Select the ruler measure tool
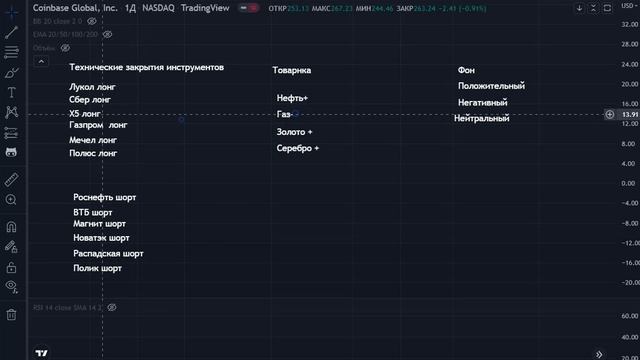The image size is (640, 360). pyautogui.click(x=11, y=180)
